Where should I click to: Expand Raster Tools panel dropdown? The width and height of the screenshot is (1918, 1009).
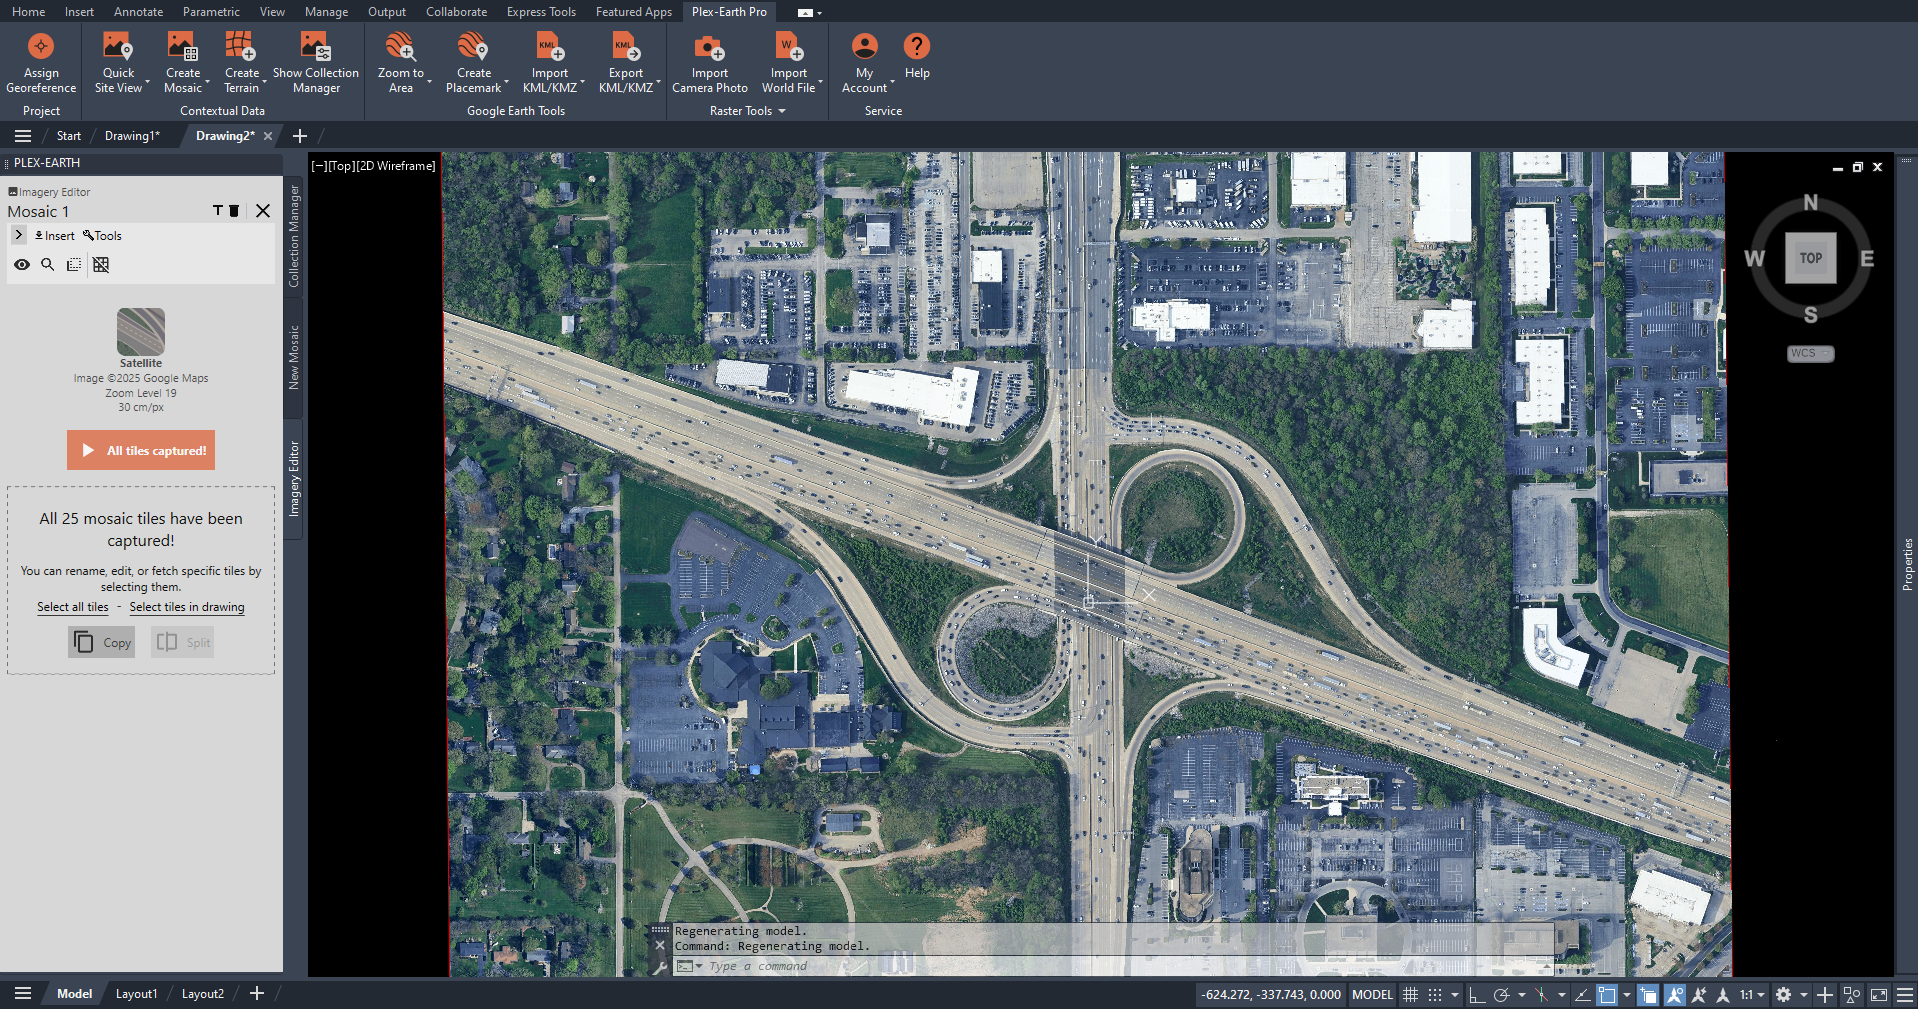[782, 111]
